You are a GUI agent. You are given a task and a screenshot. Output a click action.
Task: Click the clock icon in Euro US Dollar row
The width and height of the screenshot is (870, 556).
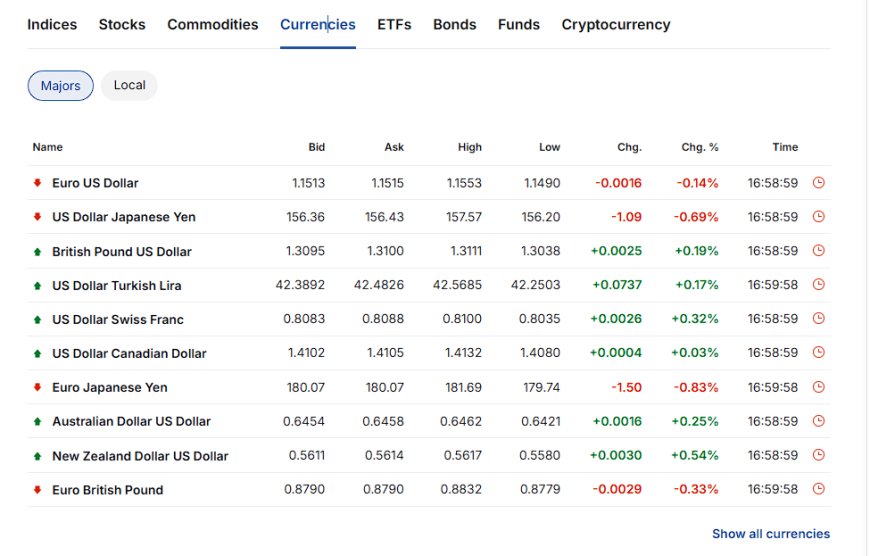point(818,183)
